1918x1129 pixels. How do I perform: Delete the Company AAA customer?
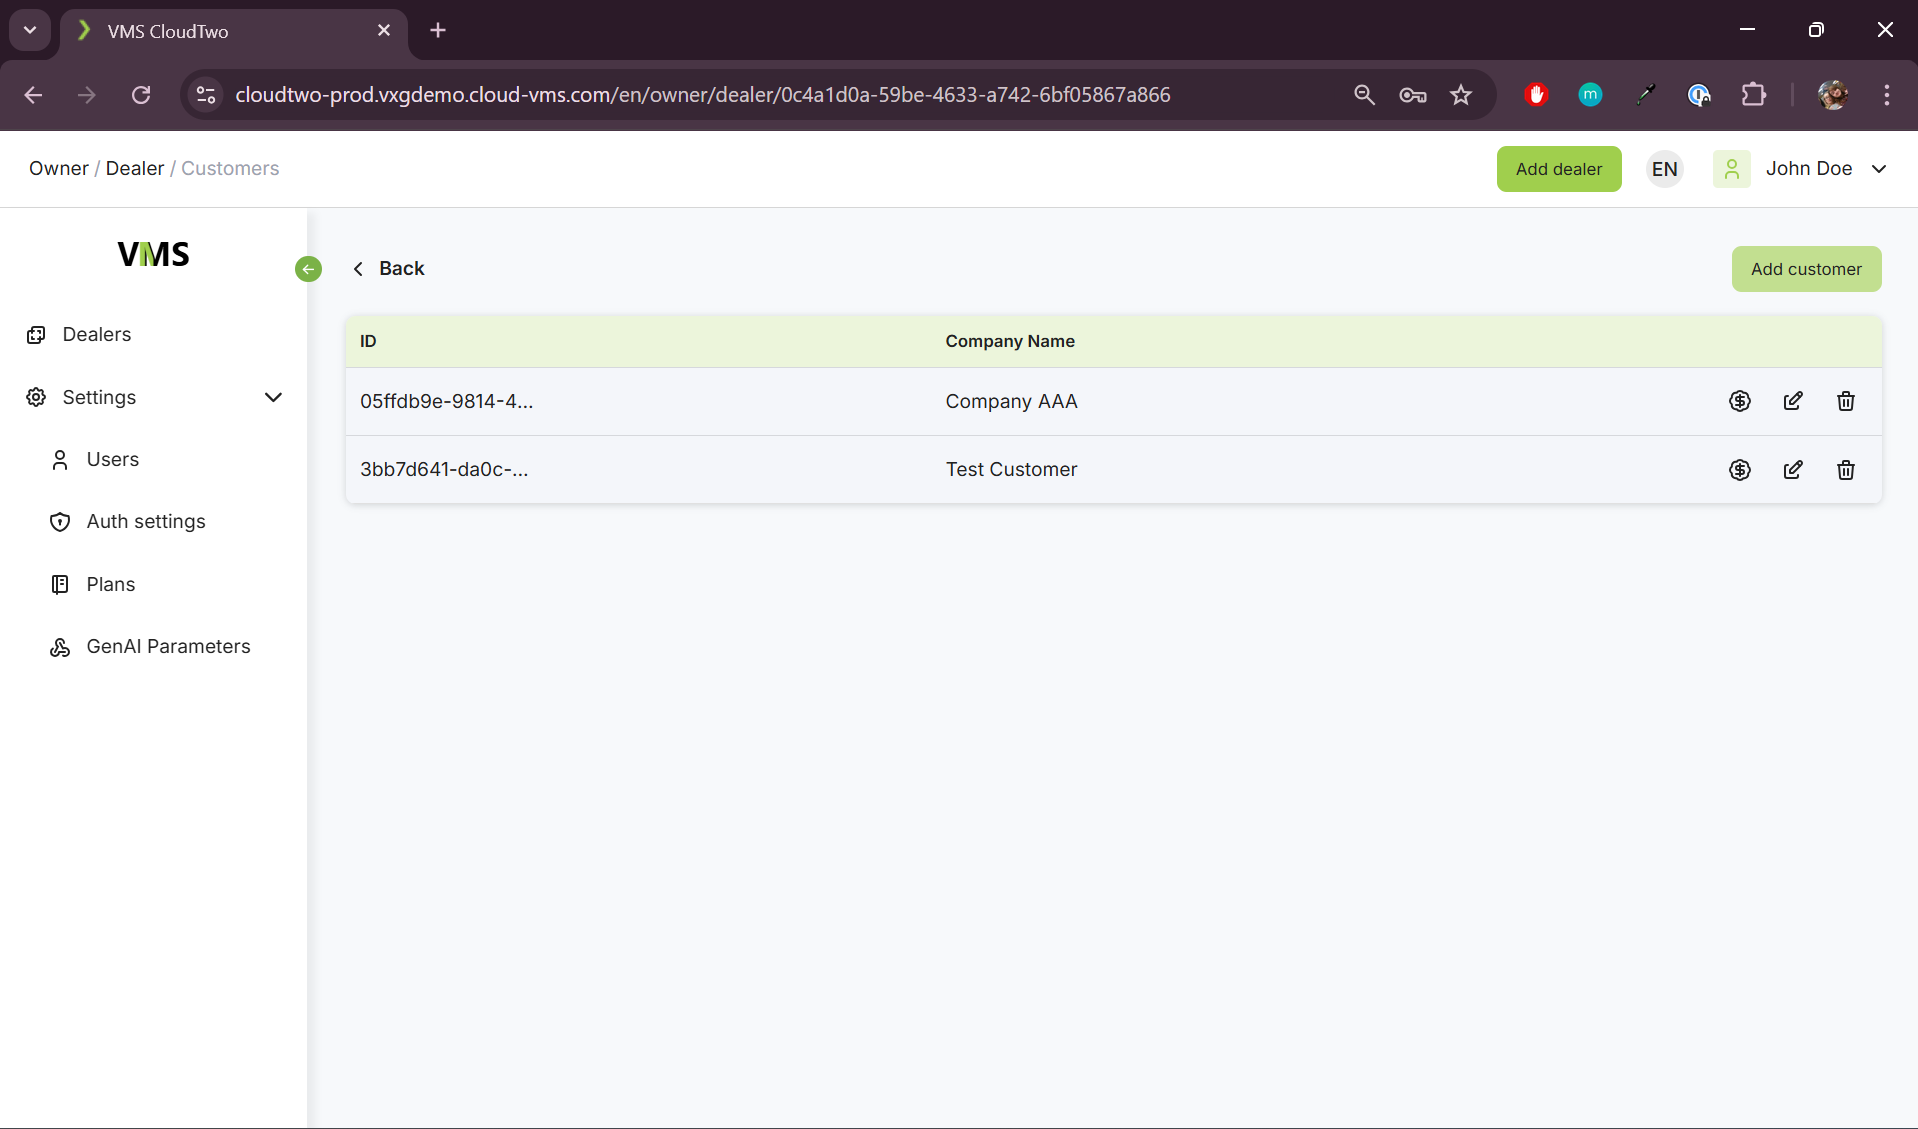[x=1846, y=401]
